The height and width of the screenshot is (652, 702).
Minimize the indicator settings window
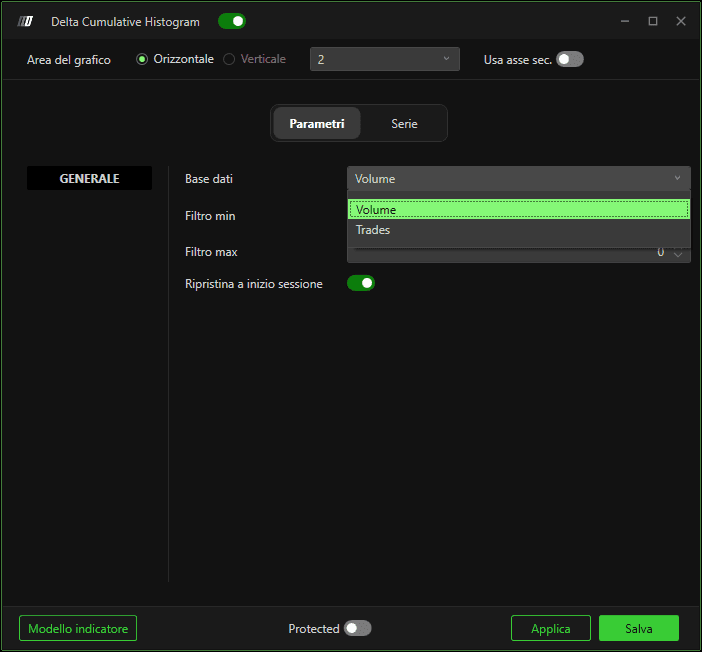[x=625, y=21]
